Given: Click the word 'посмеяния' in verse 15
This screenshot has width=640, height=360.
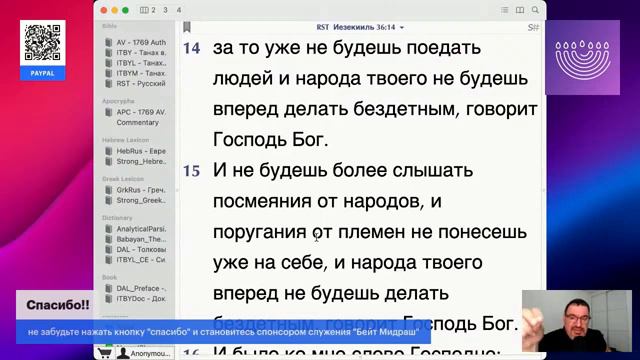Looking at the screenshot, I should [262, 202].
